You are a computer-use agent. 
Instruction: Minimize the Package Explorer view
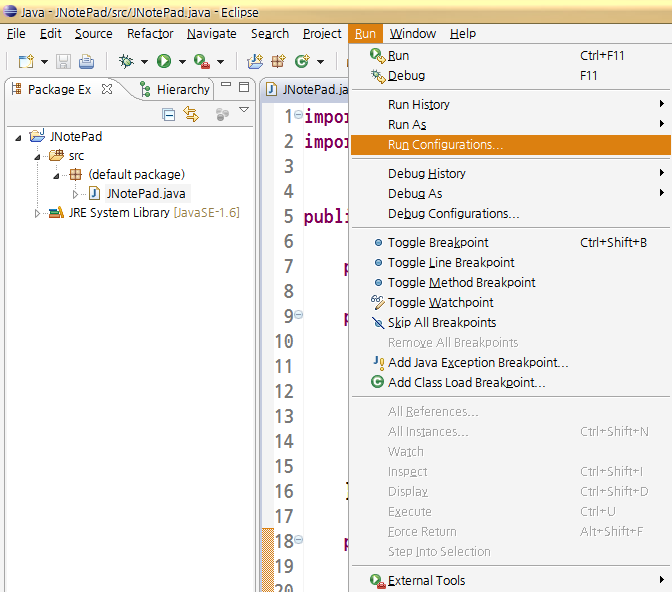pos(226,84)
